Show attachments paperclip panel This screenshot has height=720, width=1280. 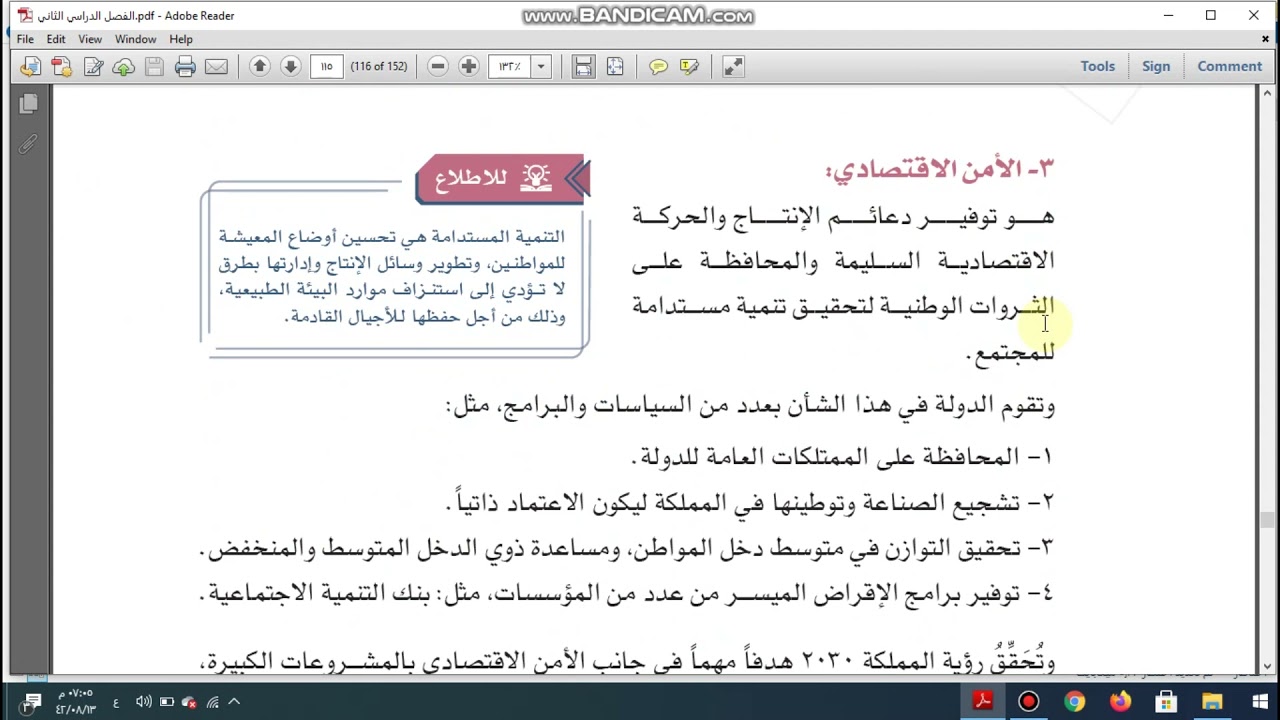[x=28, y=145]
